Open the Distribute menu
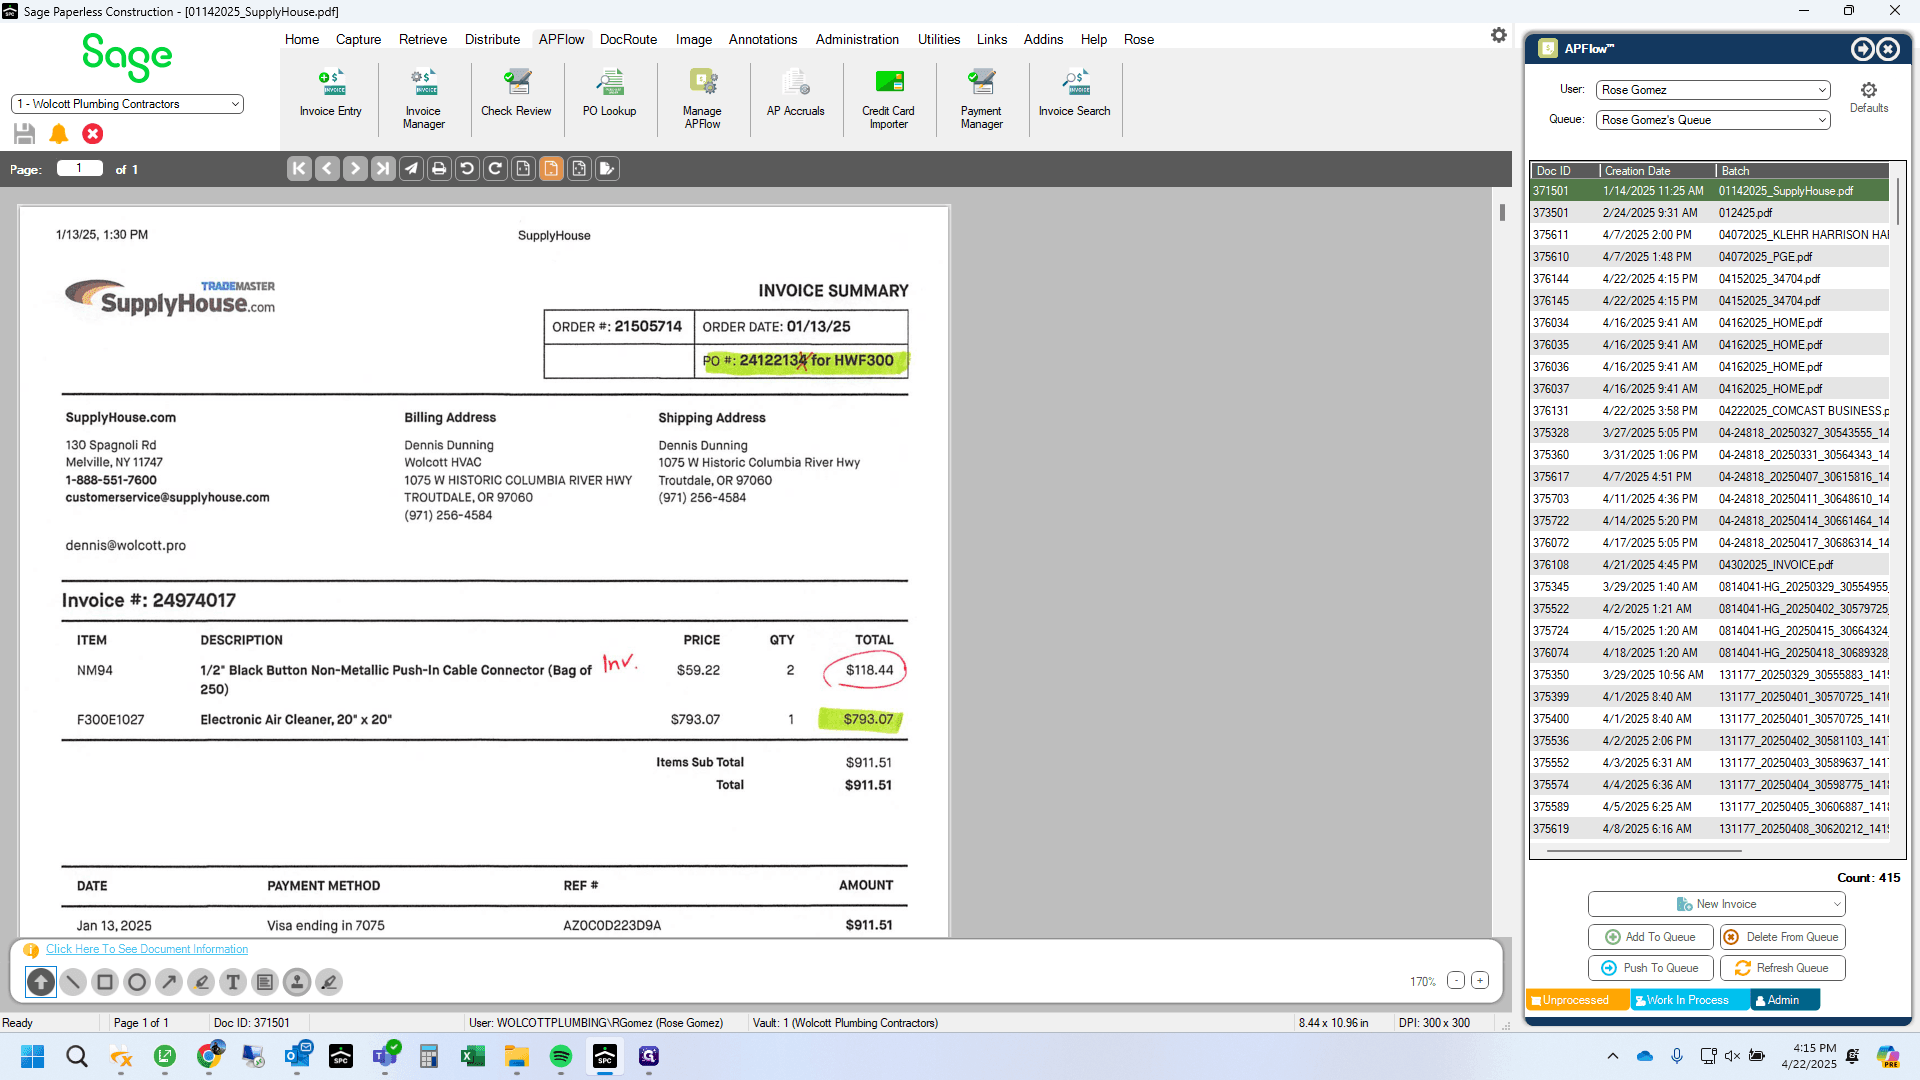Screen dimensions: 1920x1080 pos(492,39)
